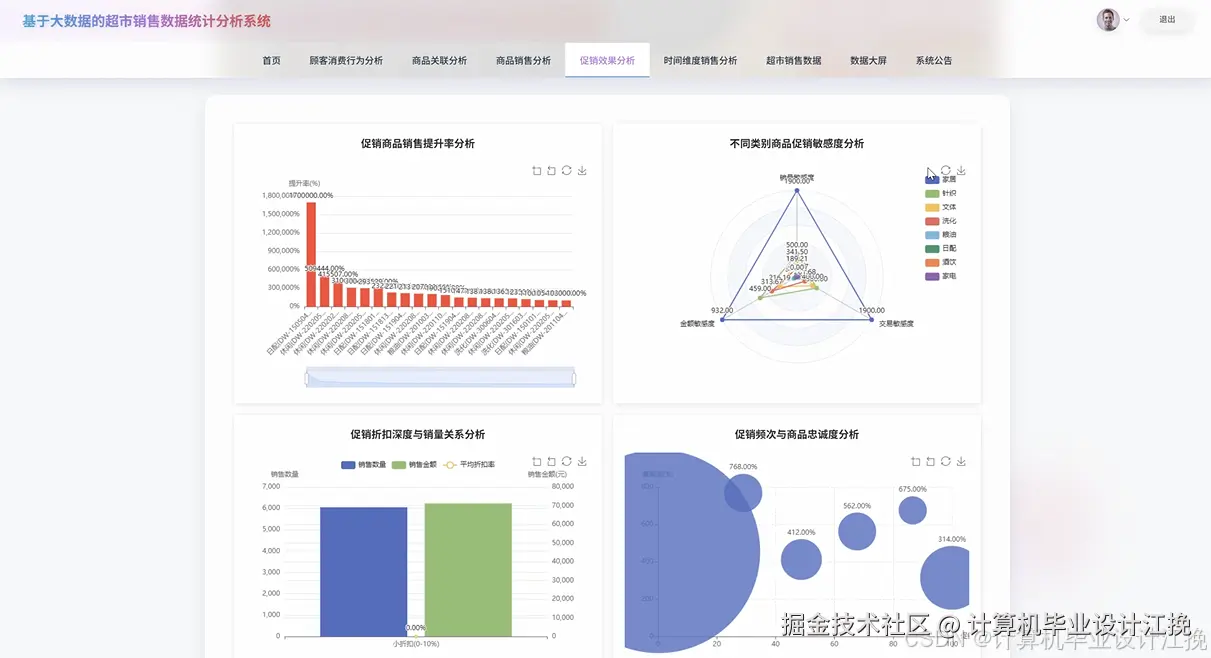This screenshot has width=1211, height=658.
Task: Toggle 酒饮 series in radar legend
Action: (x=941, y=262)
